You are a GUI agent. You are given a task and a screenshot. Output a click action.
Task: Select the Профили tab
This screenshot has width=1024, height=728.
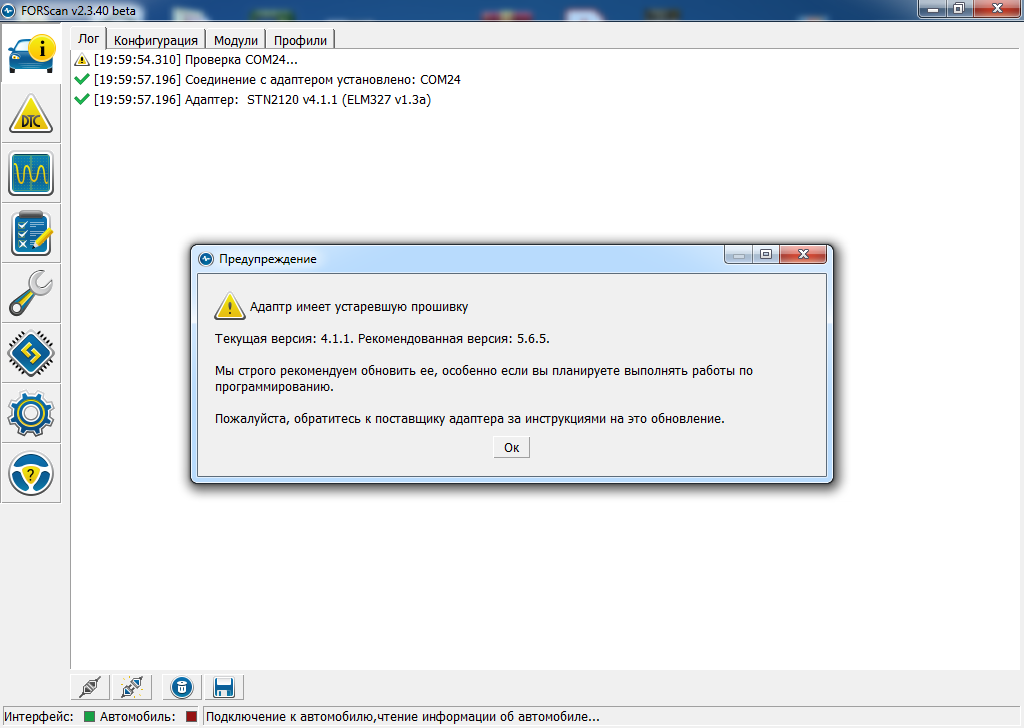click(x=301, y=40)
